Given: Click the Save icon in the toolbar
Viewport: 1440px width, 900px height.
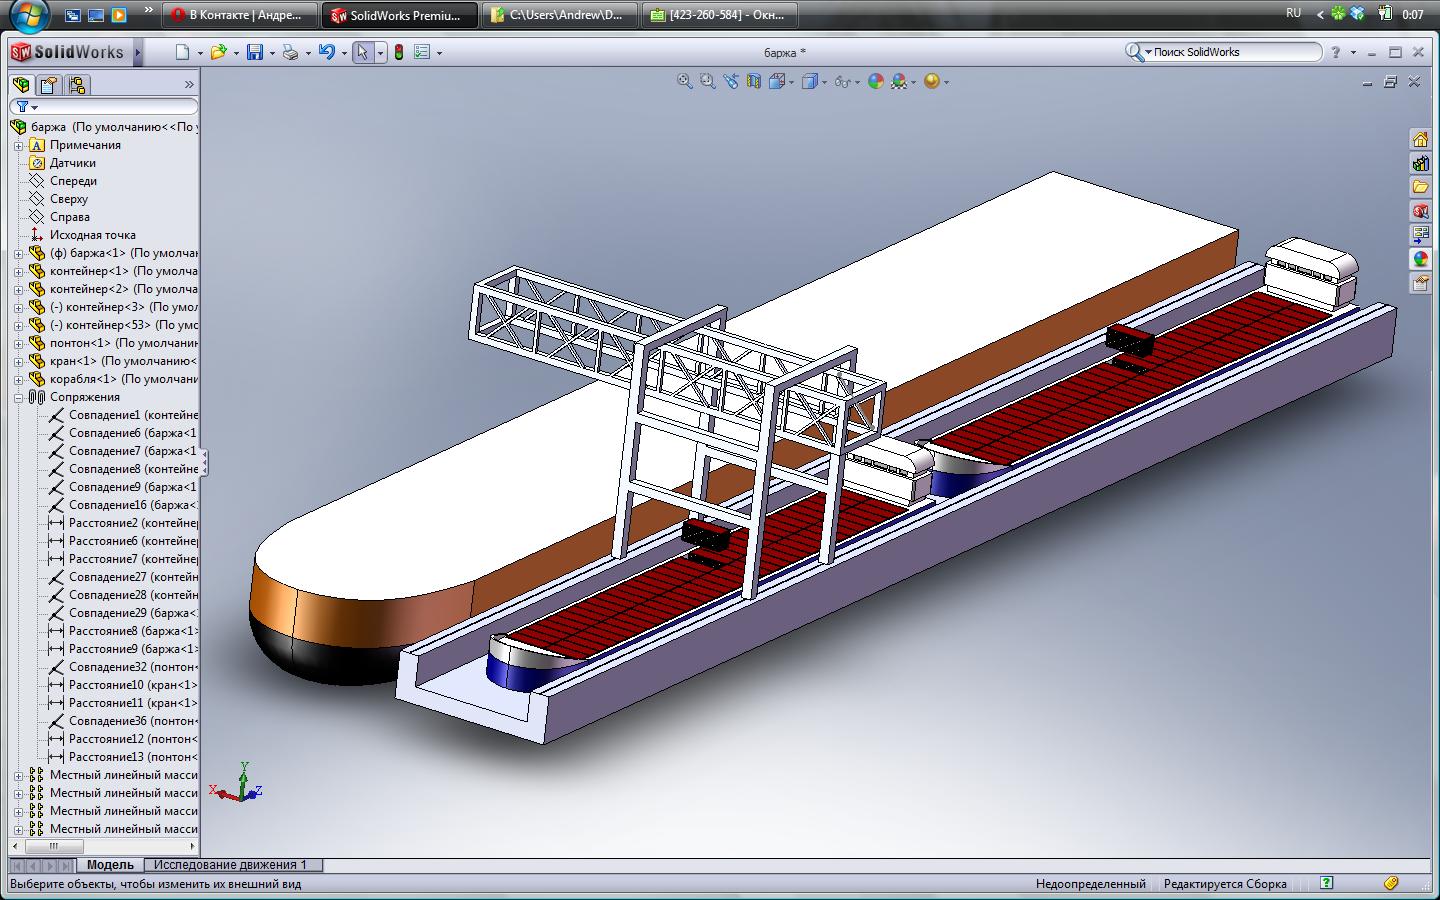Looking at the screenshot, I should click(255, 53).
